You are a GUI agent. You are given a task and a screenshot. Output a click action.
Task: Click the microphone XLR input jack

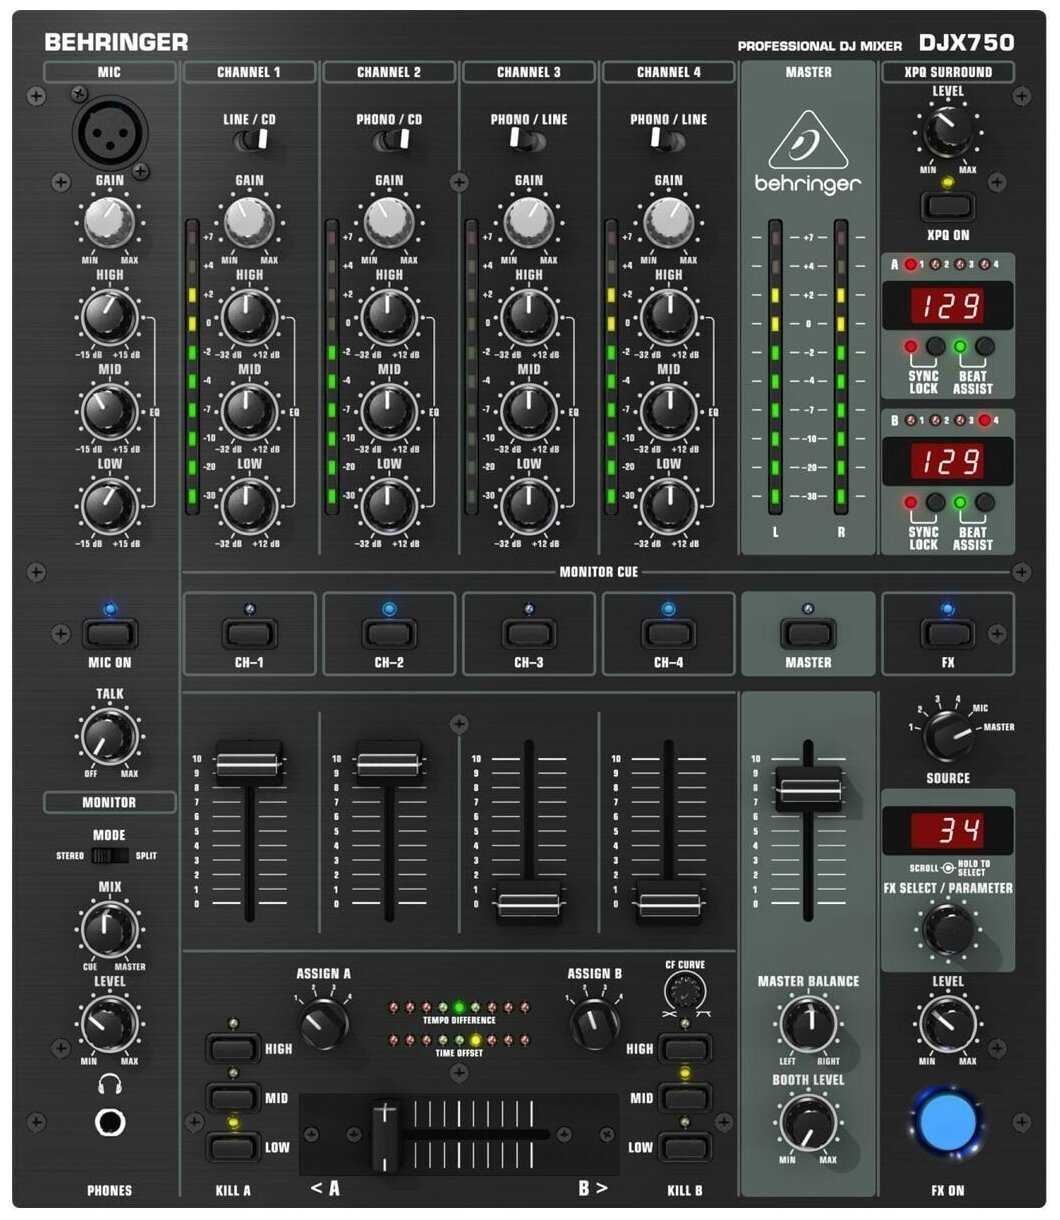tap(109, 131)
